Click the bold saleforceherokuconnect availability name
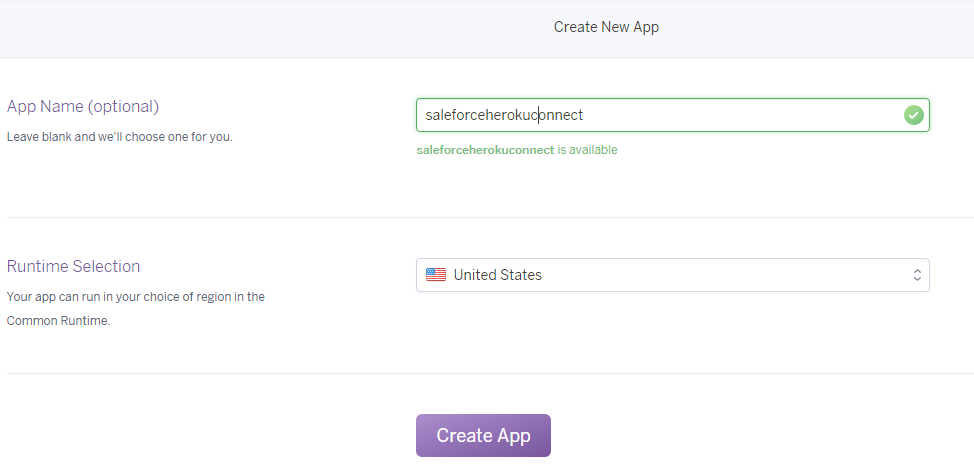This screenshot has width=974, height=473. point(485,150)
